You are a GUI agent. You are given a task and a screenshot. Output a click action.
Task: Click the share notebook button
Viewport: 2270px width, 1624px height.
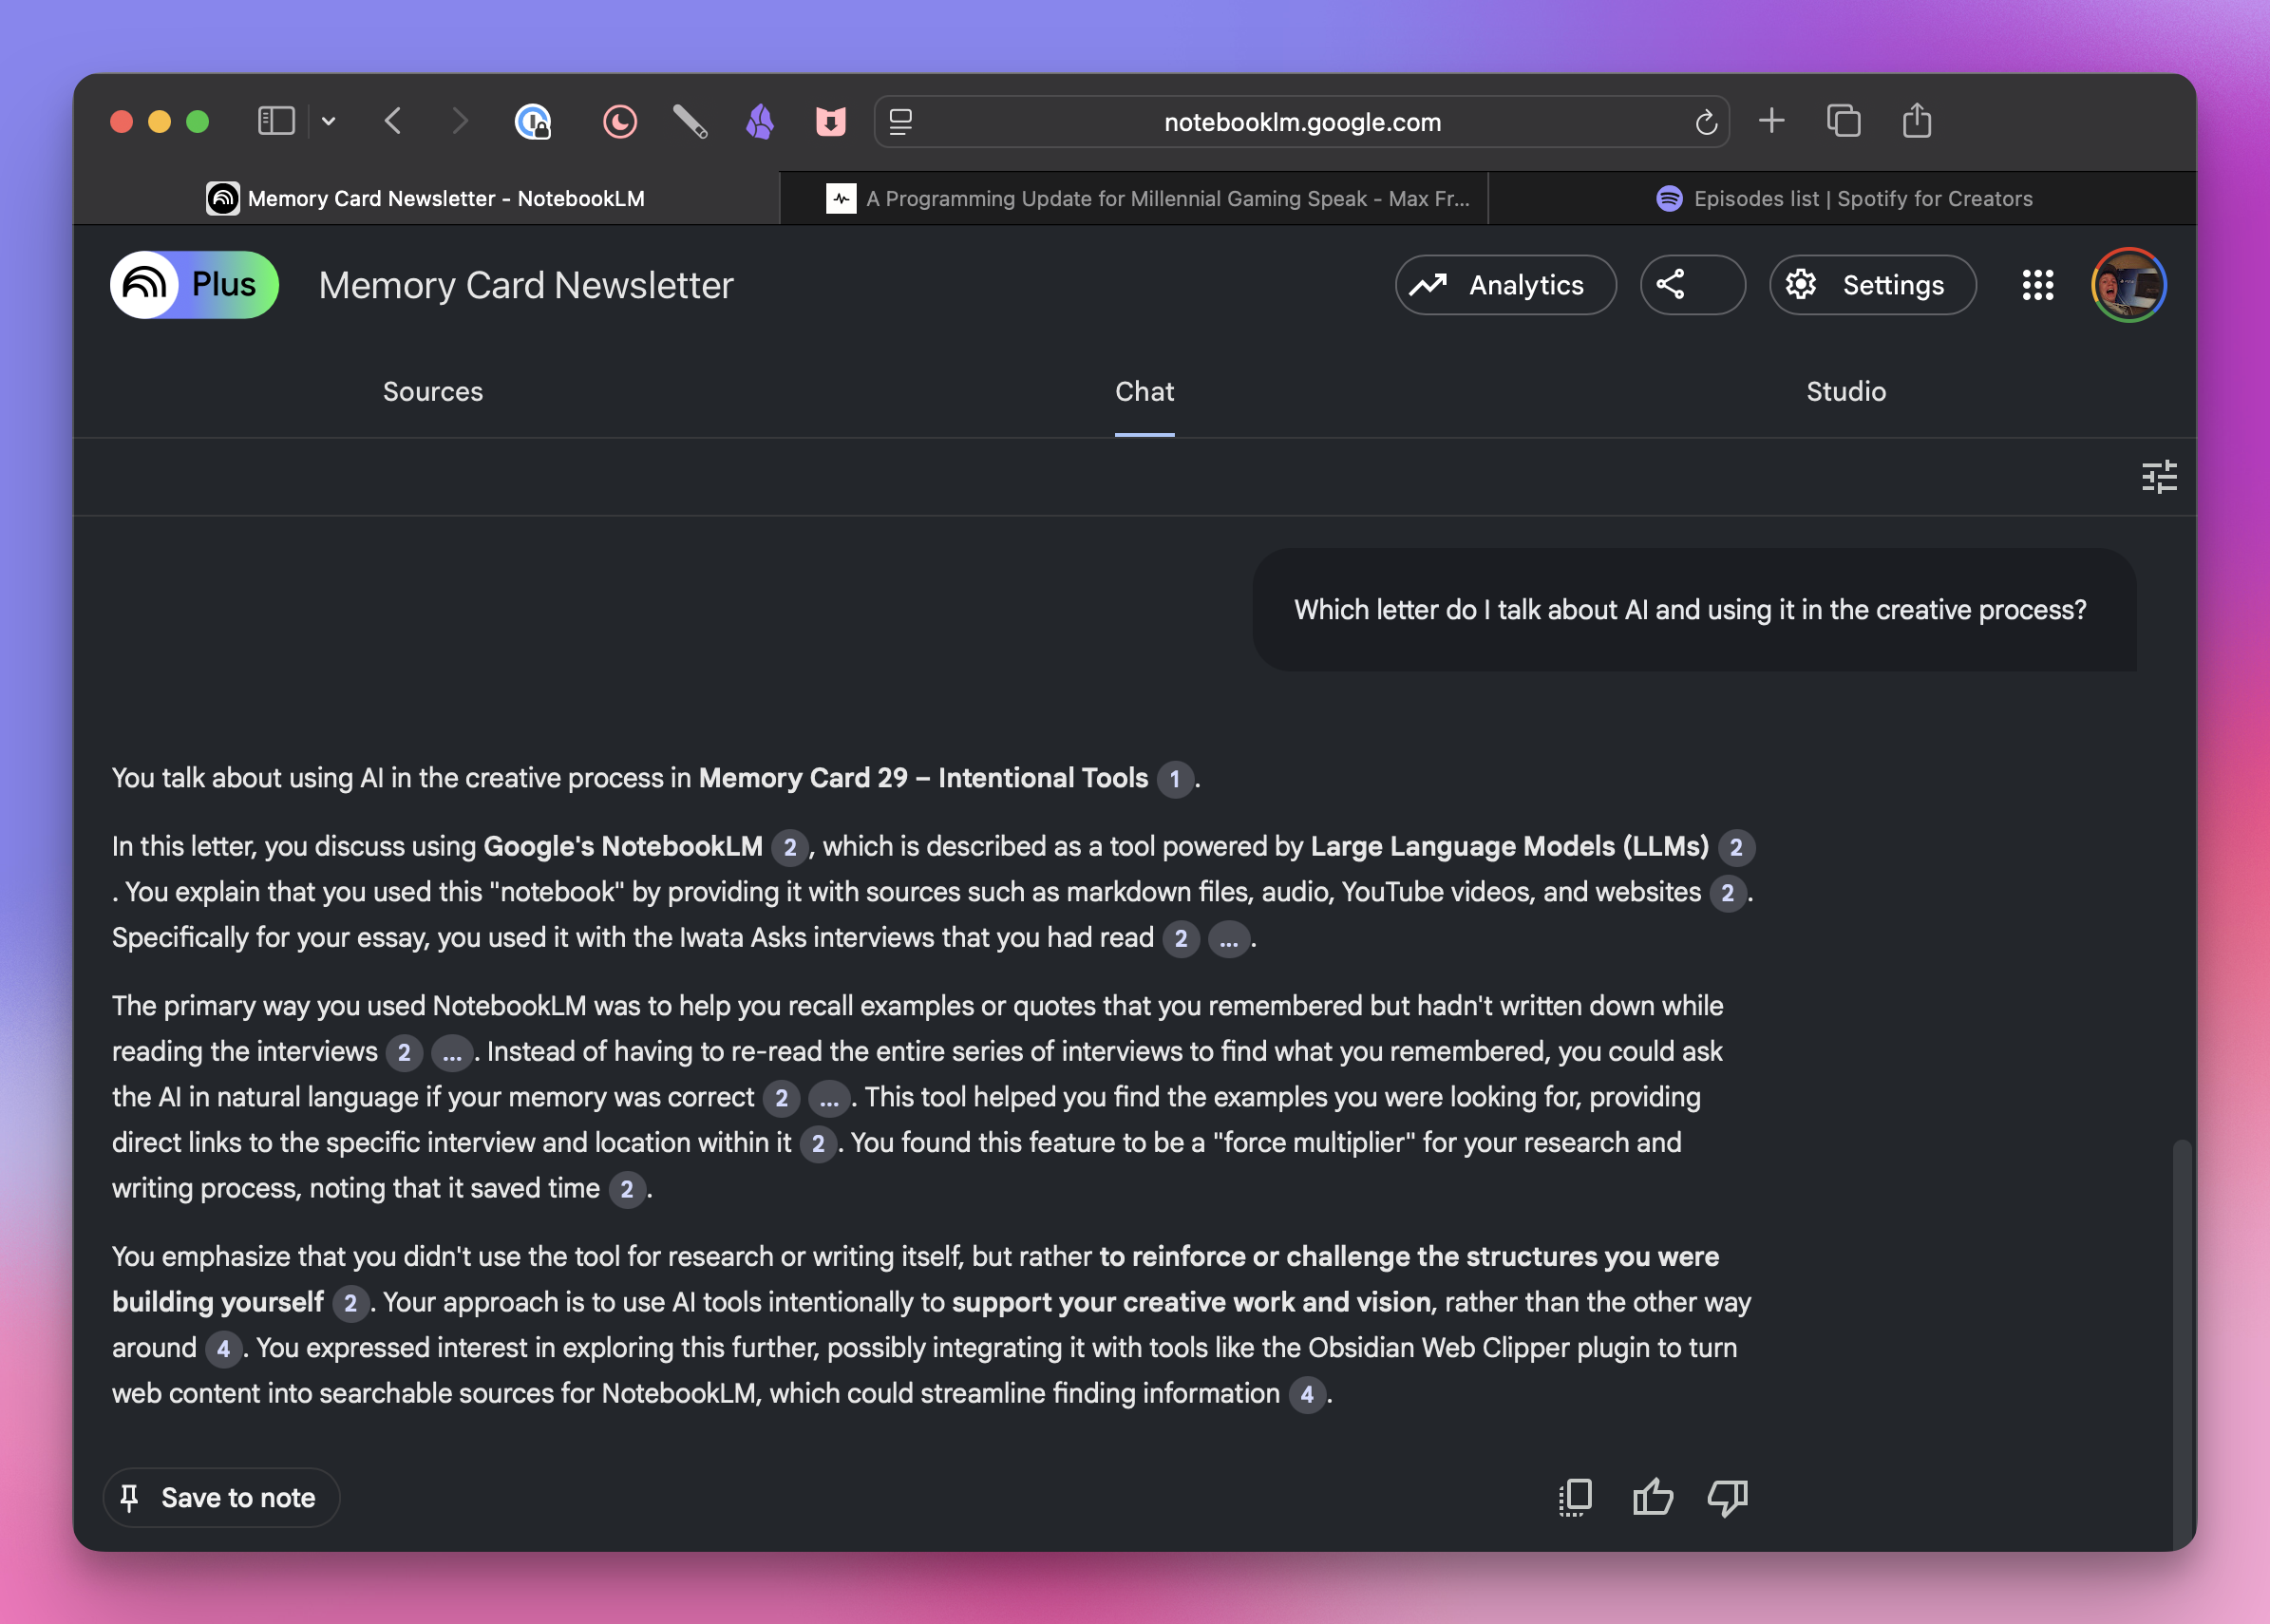1692,285
